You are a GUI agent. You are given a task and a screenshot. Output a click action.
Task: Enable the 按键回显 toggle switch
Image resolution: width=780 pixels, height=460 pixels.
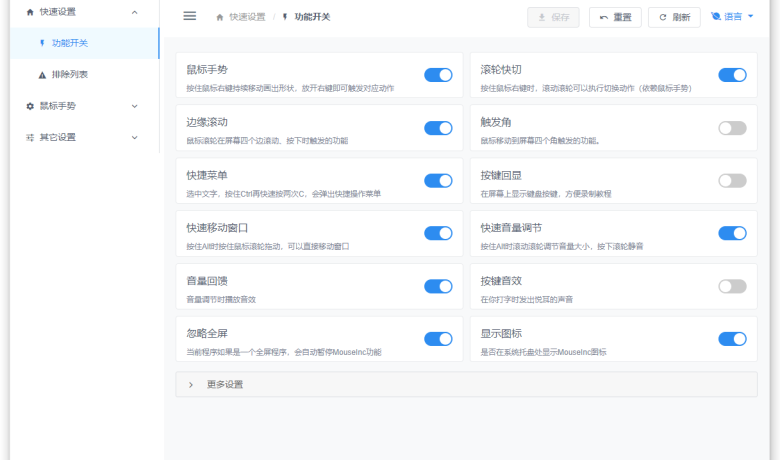click(x=732, y=181)
